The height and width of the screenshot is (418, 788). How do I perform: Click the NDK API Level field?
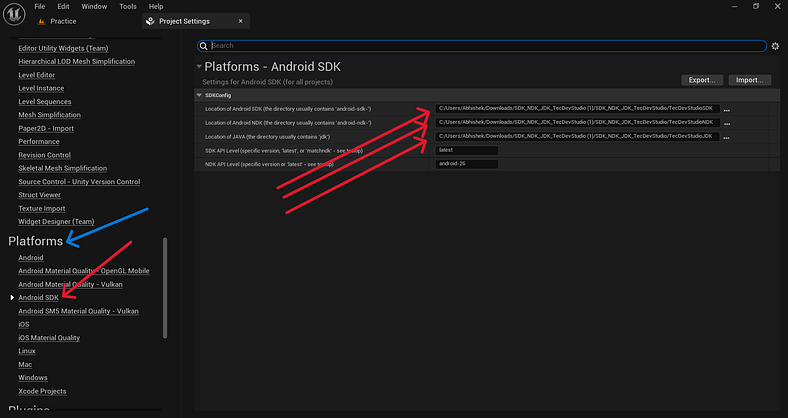(466, 164)
